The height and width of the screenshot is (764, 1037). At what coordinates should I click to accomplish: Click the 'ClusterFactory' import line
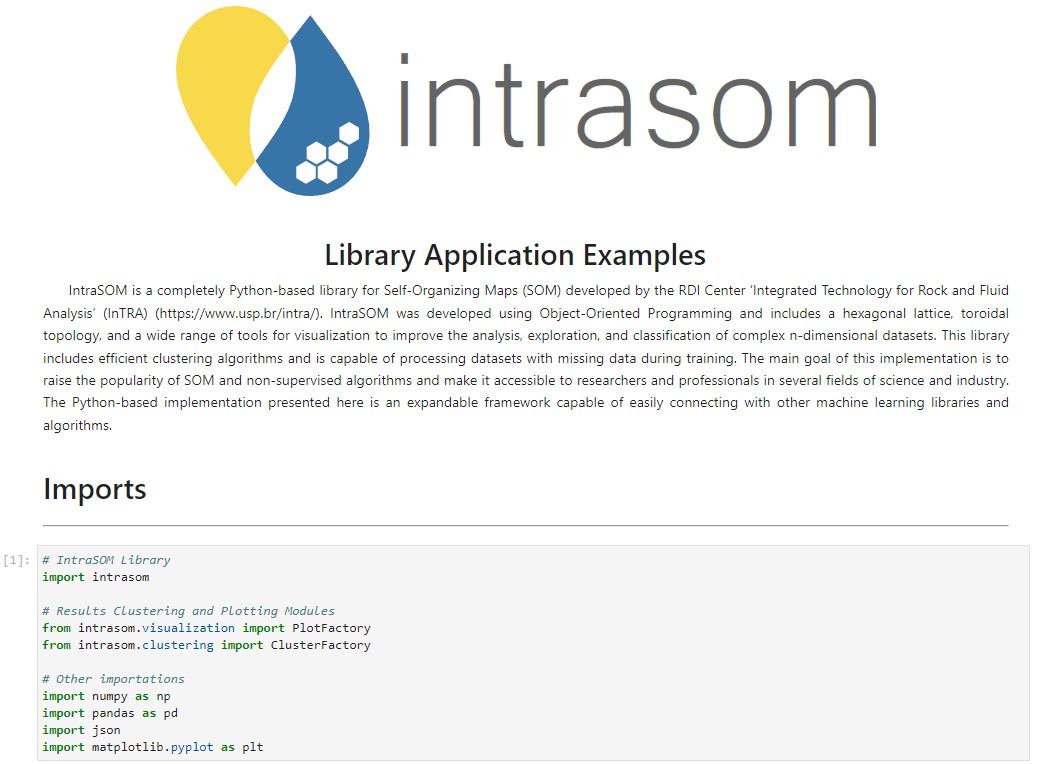(x=206, y=645)
